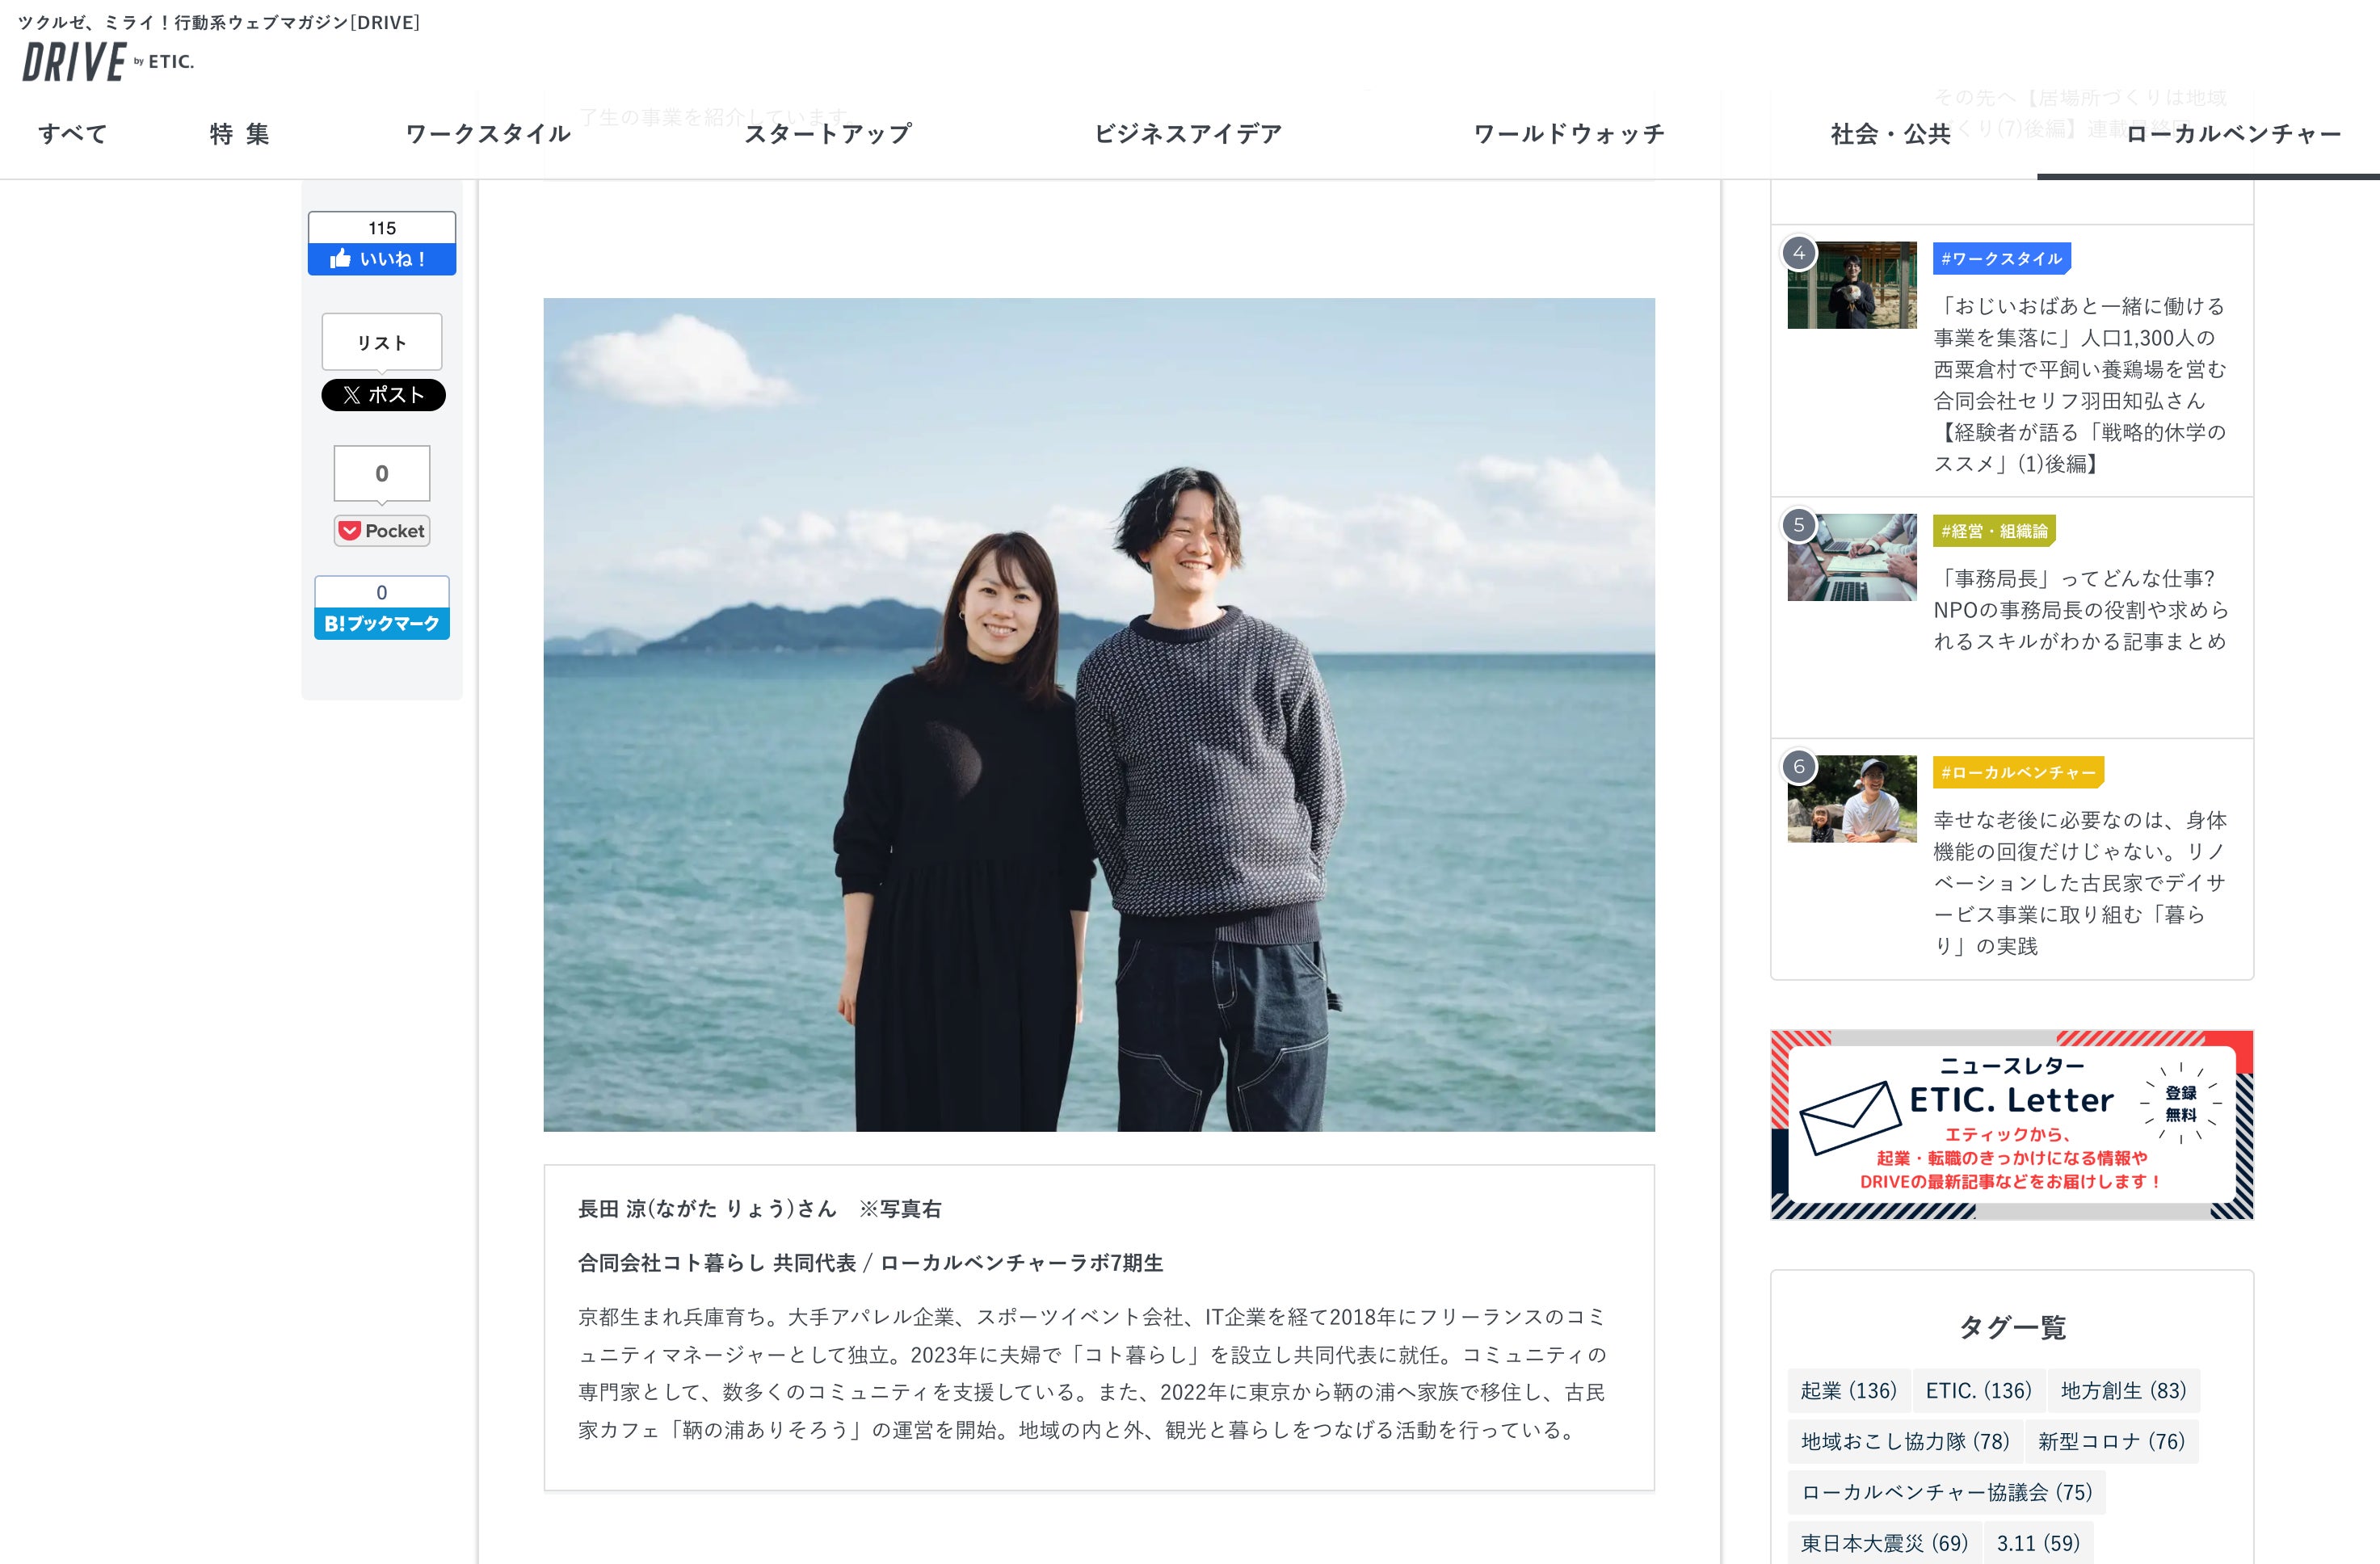
Task: Click the リスト share button
Action: pyautogui.click(x=382, y=342)
